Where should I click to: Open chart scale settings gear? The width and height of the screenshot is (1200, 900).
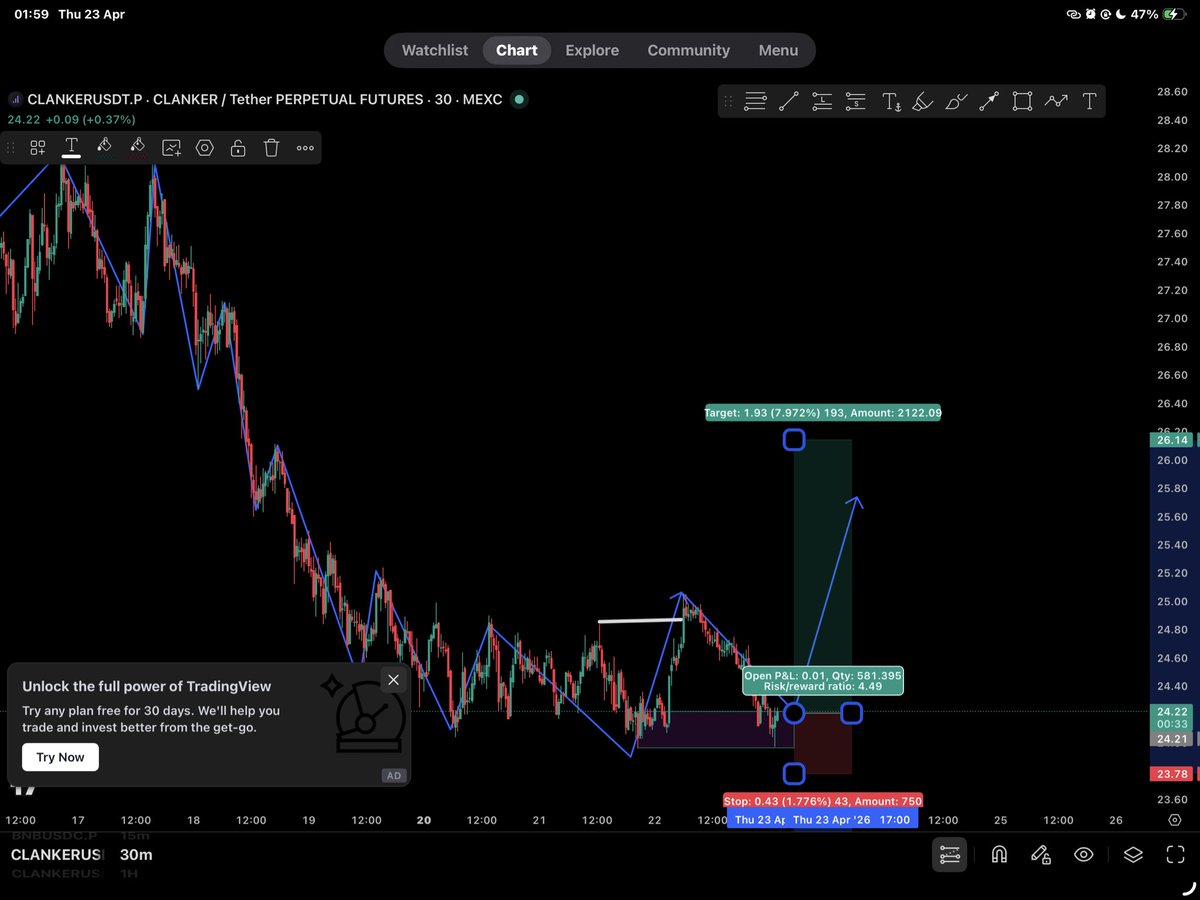pos(1174,820)
